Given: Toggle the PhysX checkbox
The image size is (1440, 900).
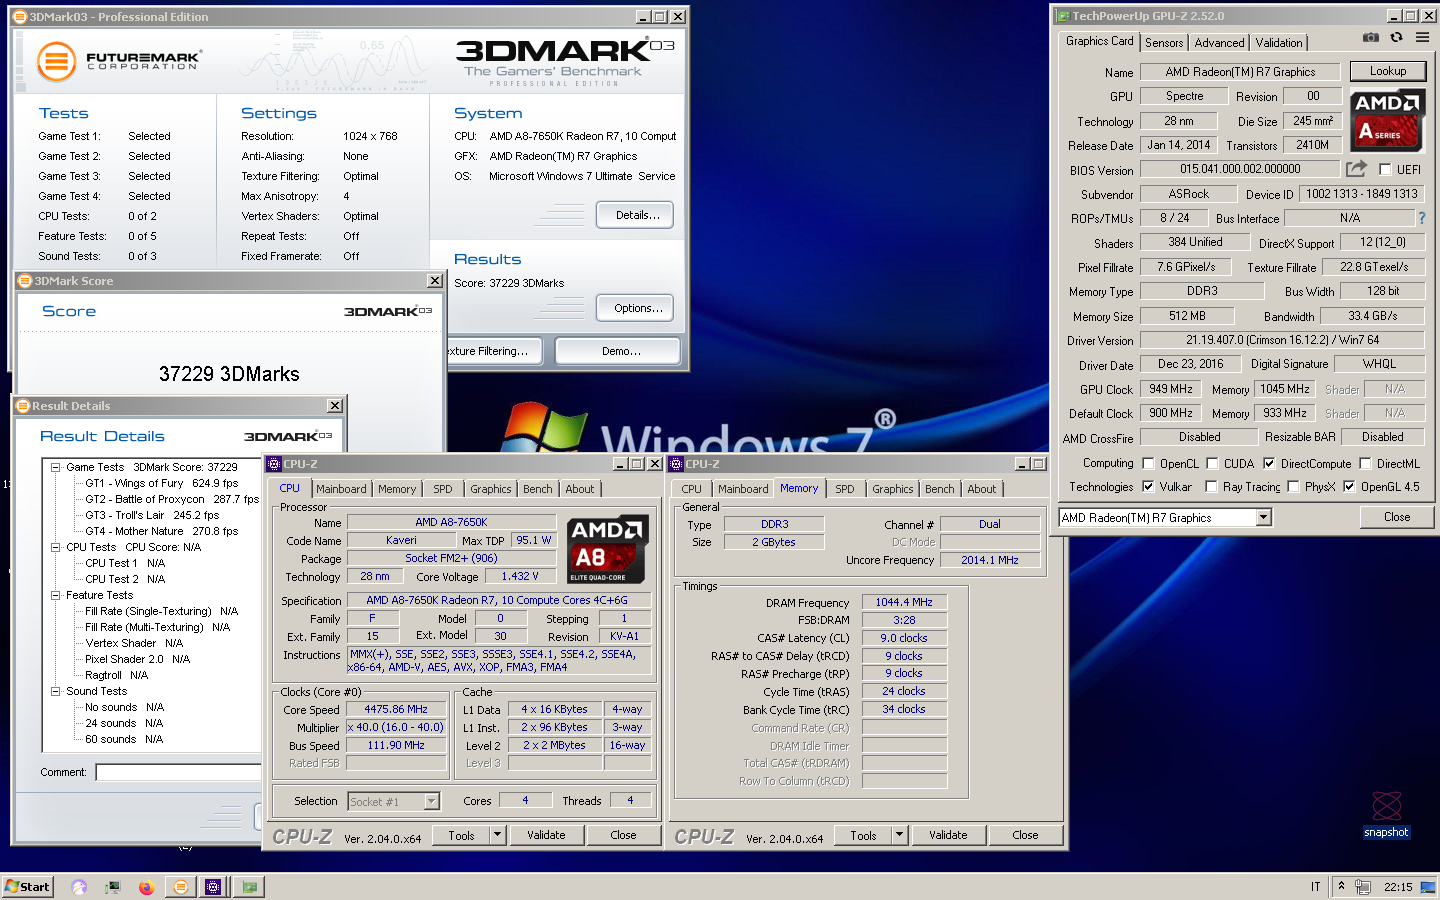Looking at the screenshot, I should 1293,487.
